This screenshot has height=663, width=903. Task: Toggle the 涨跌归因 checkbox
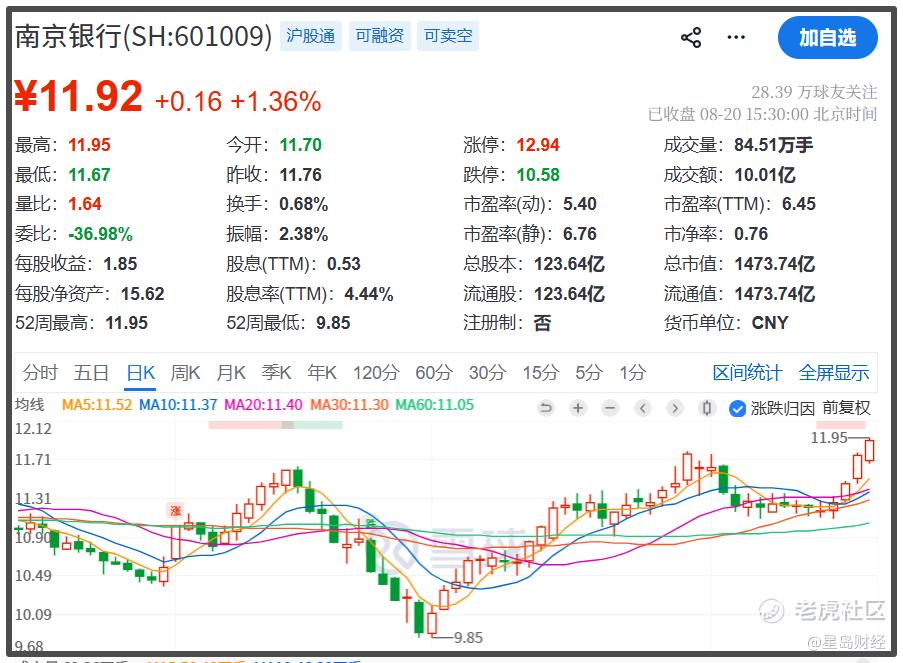coord(737,408)
